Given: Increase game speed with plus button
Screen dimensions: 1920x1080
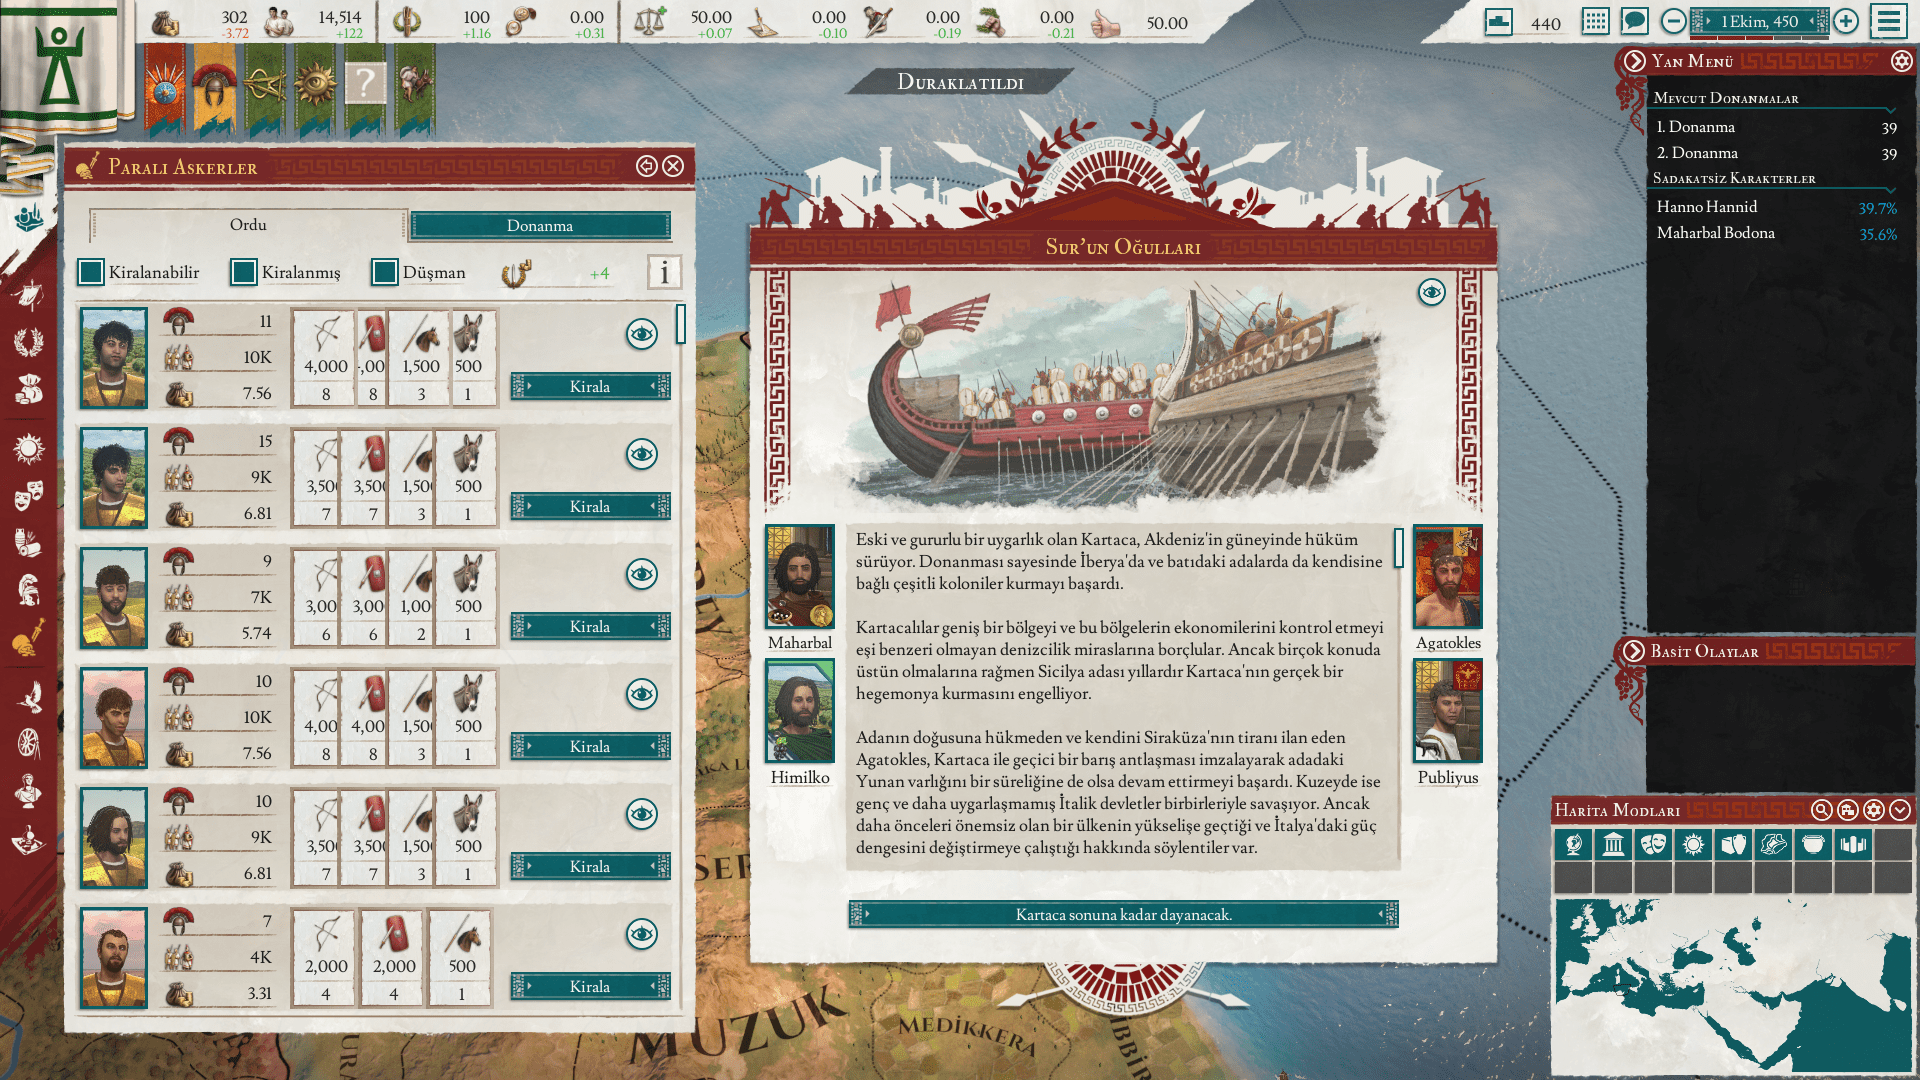Looking at the screenshot, I should click(1846, 21).
